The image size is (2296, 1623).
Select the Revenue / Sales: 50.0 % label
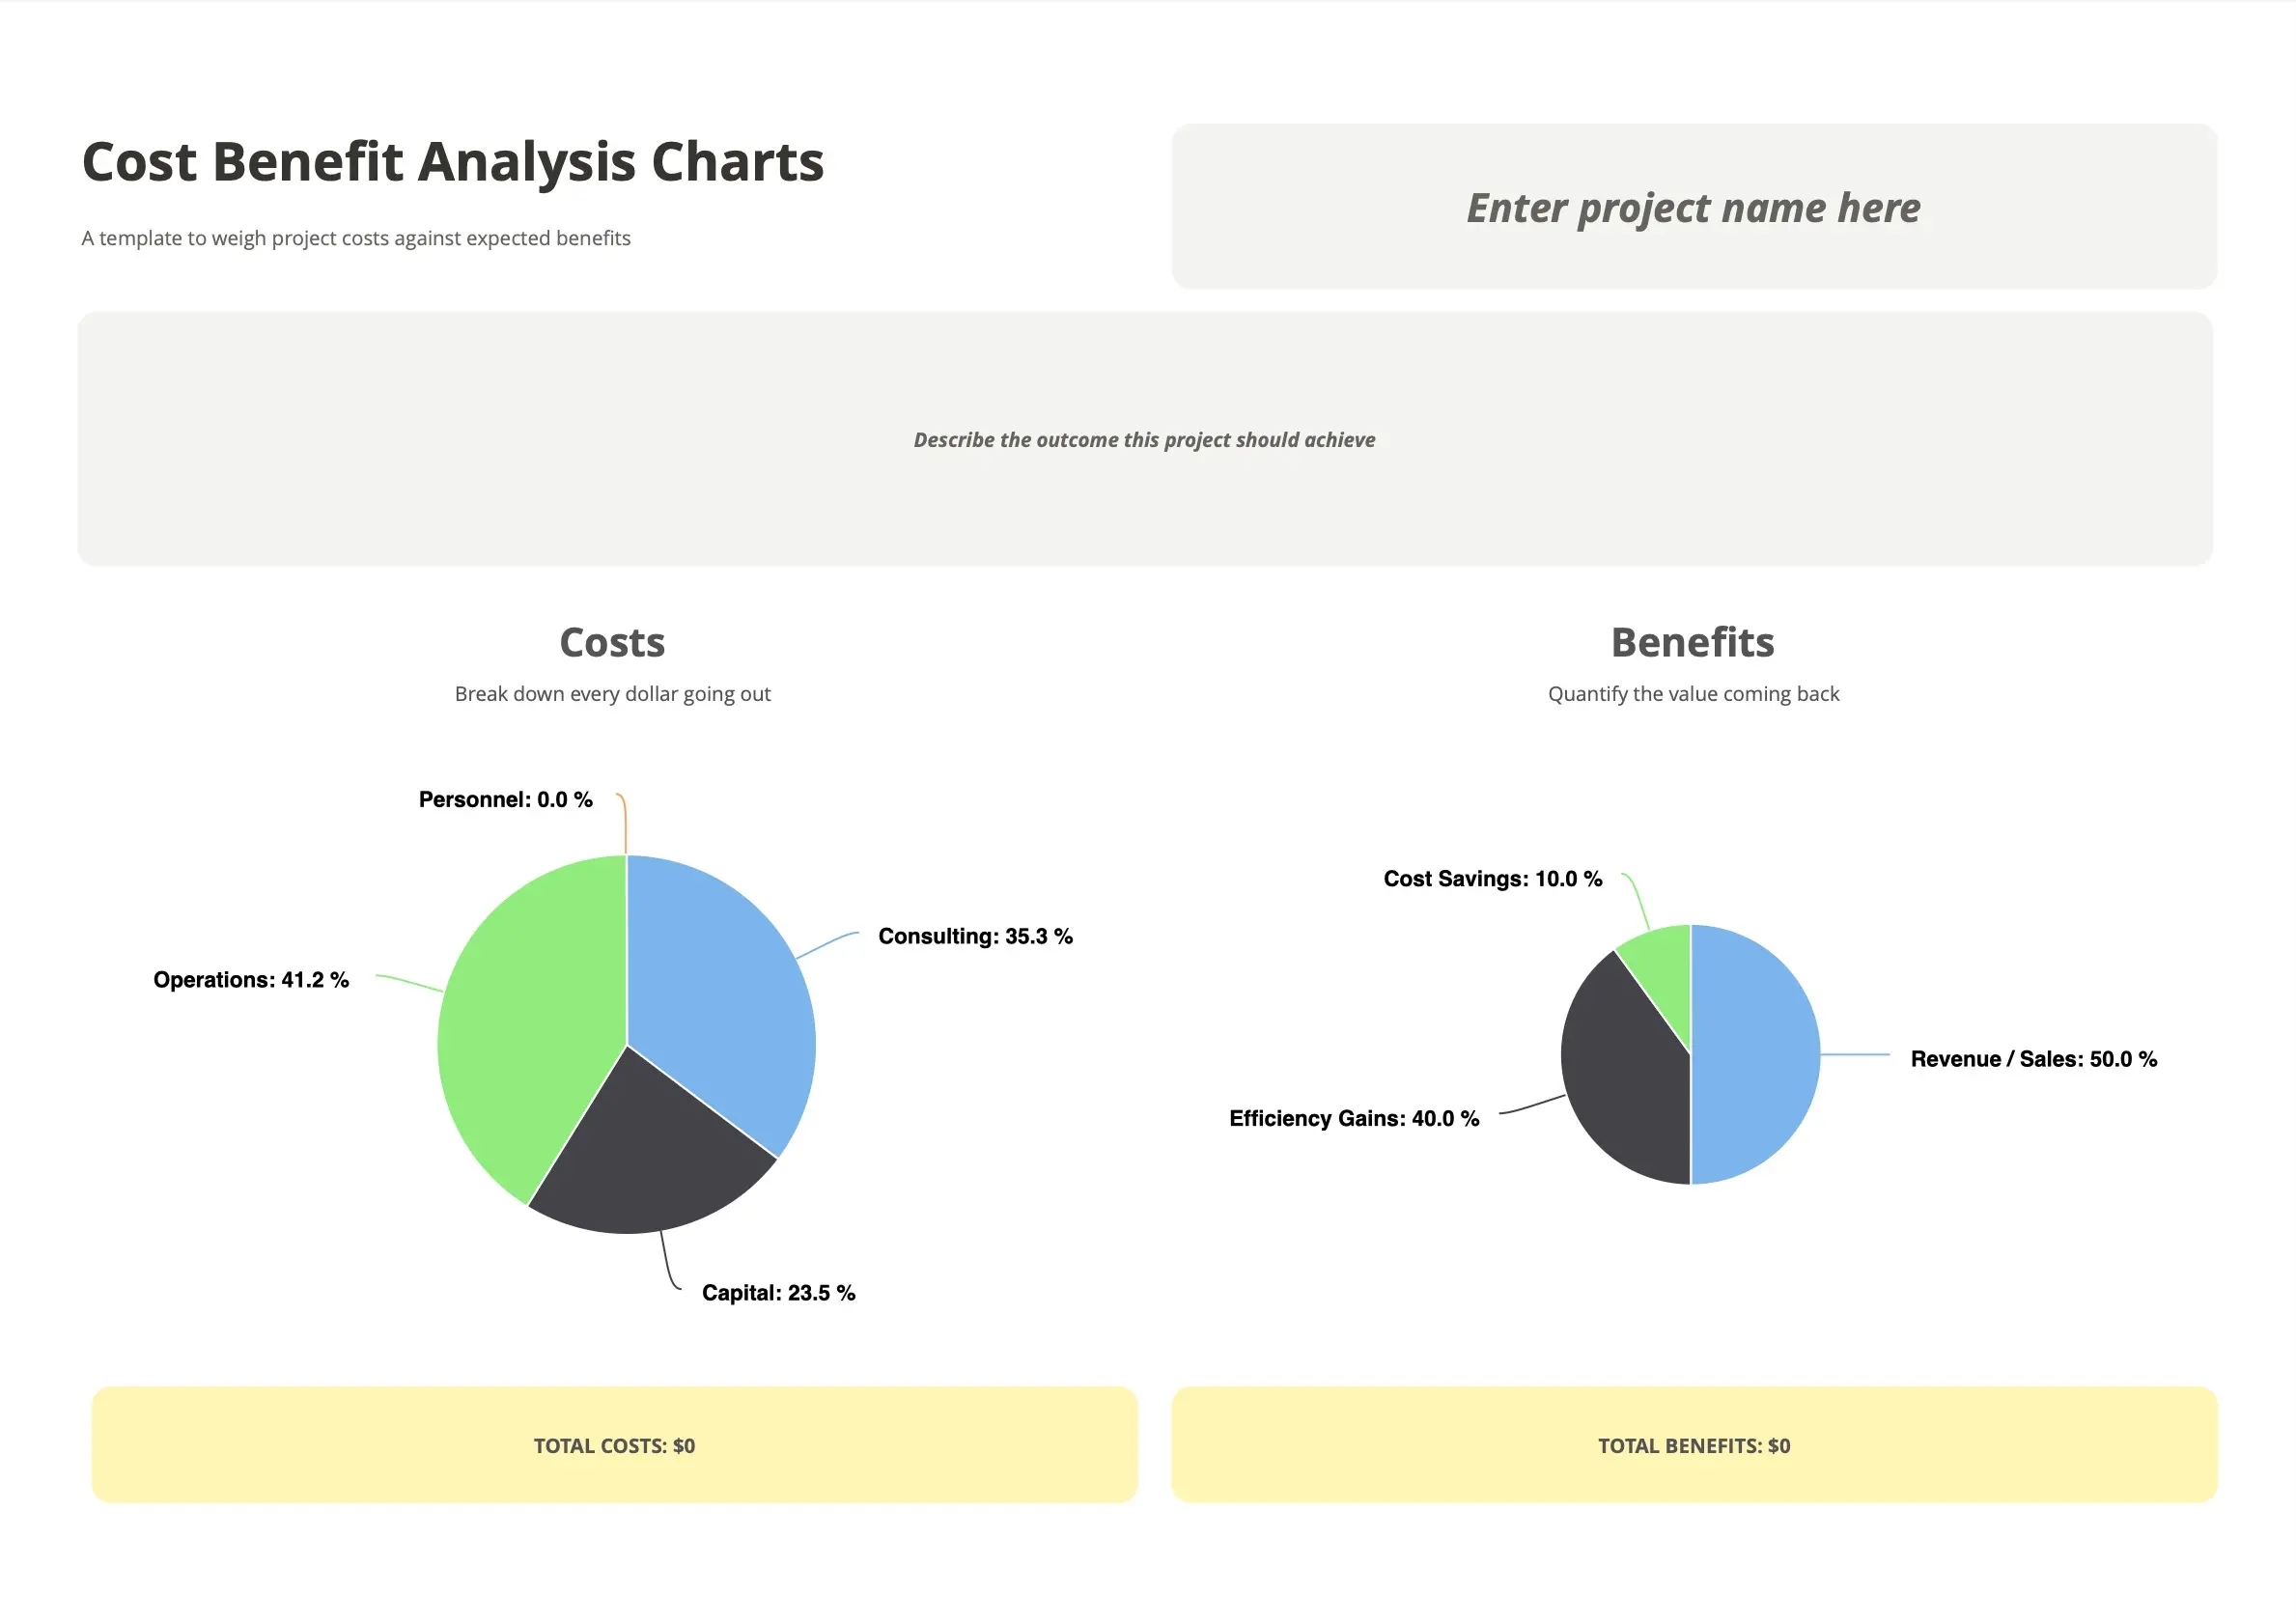point(2034,1059)
